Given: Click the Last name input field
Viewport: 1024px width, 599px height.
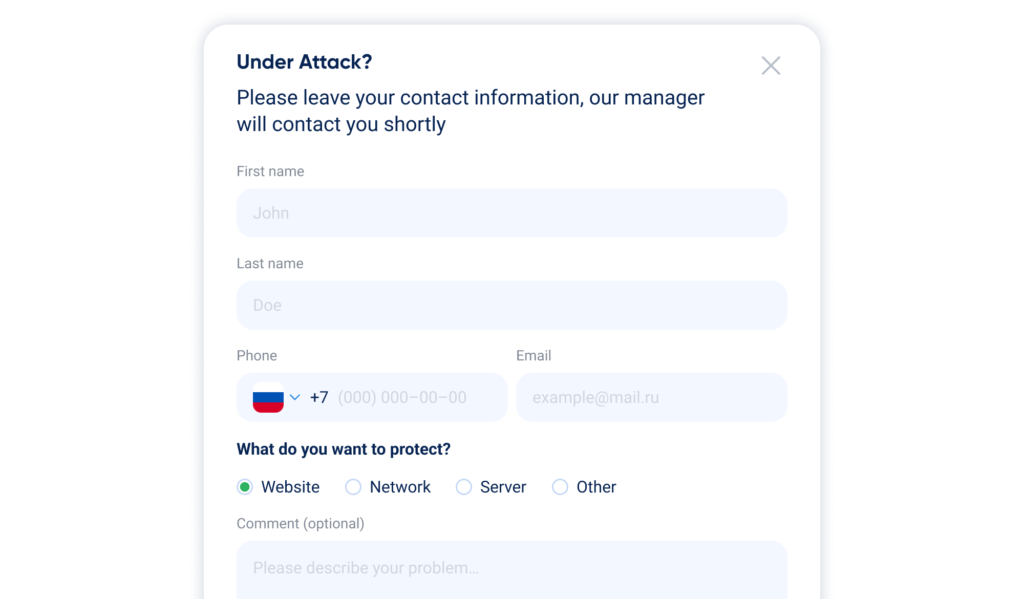Looking at the screenshot, I should (x=511, y=305).
